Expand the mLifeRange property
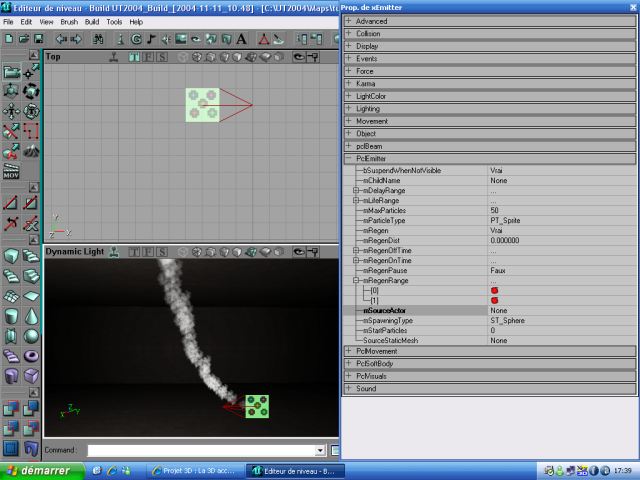 pyautogui.click(x=355, y=200)
